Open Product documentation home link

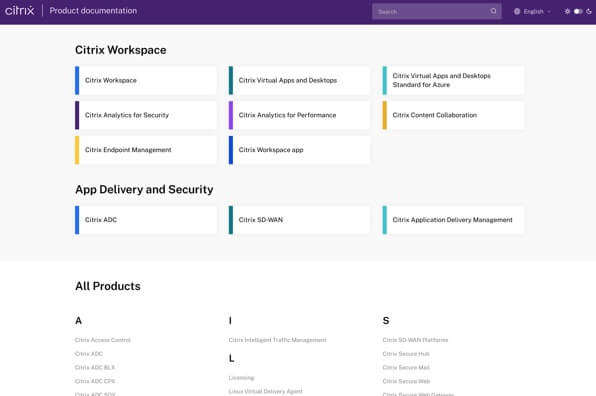[93, 11]
